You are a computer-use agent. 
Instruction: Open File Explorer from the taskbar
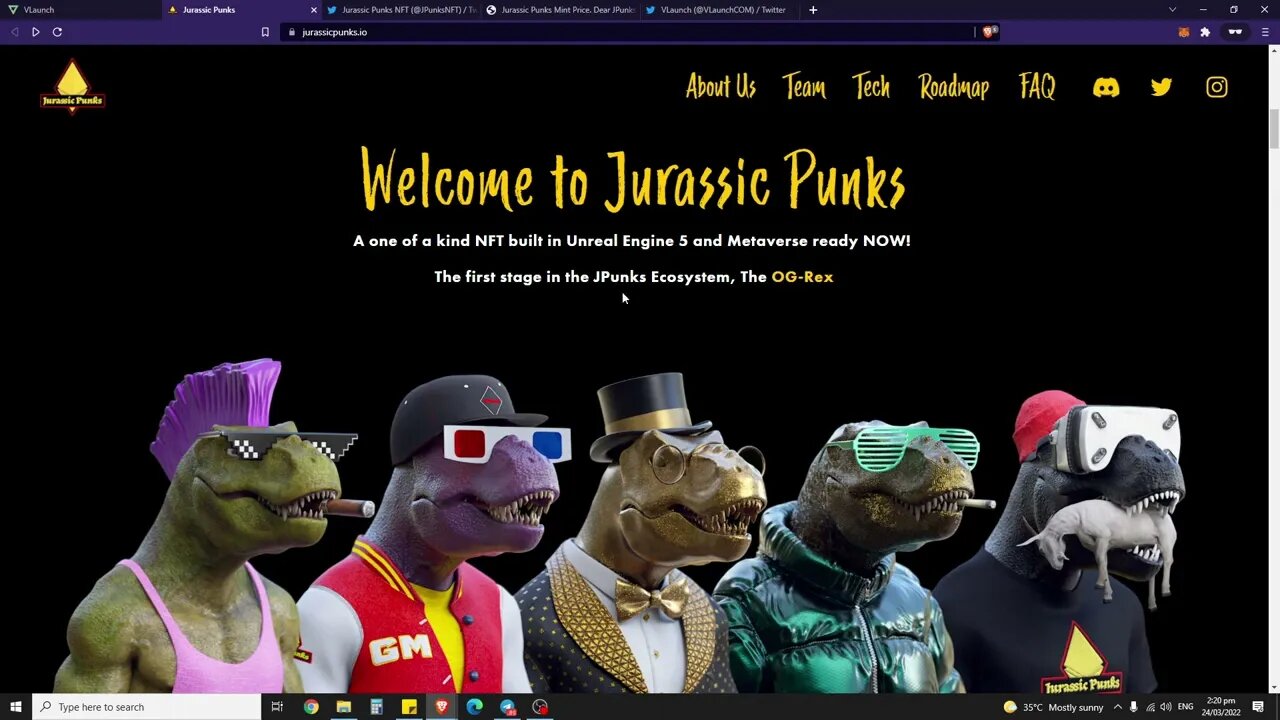(344, 707)
